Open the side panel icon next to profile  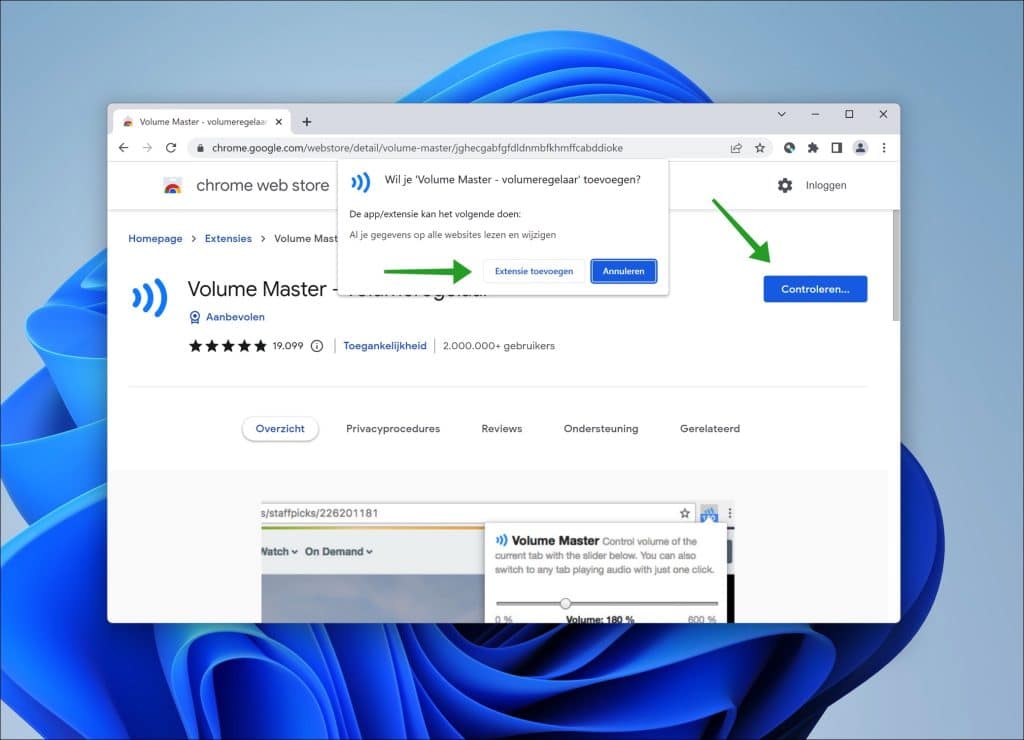click(837, 147)
